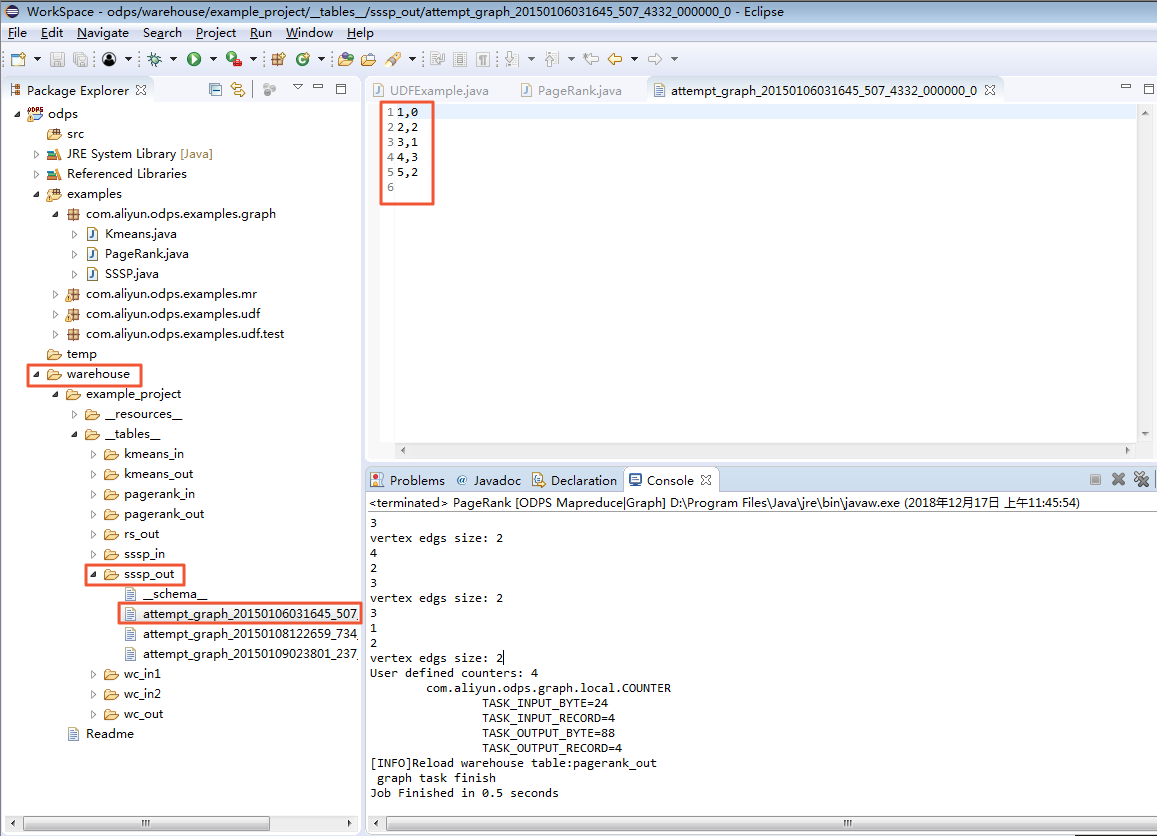Toggle Show Whitespace Characters icon
This screenshot has width=1157, height=836.
point(484,60)
